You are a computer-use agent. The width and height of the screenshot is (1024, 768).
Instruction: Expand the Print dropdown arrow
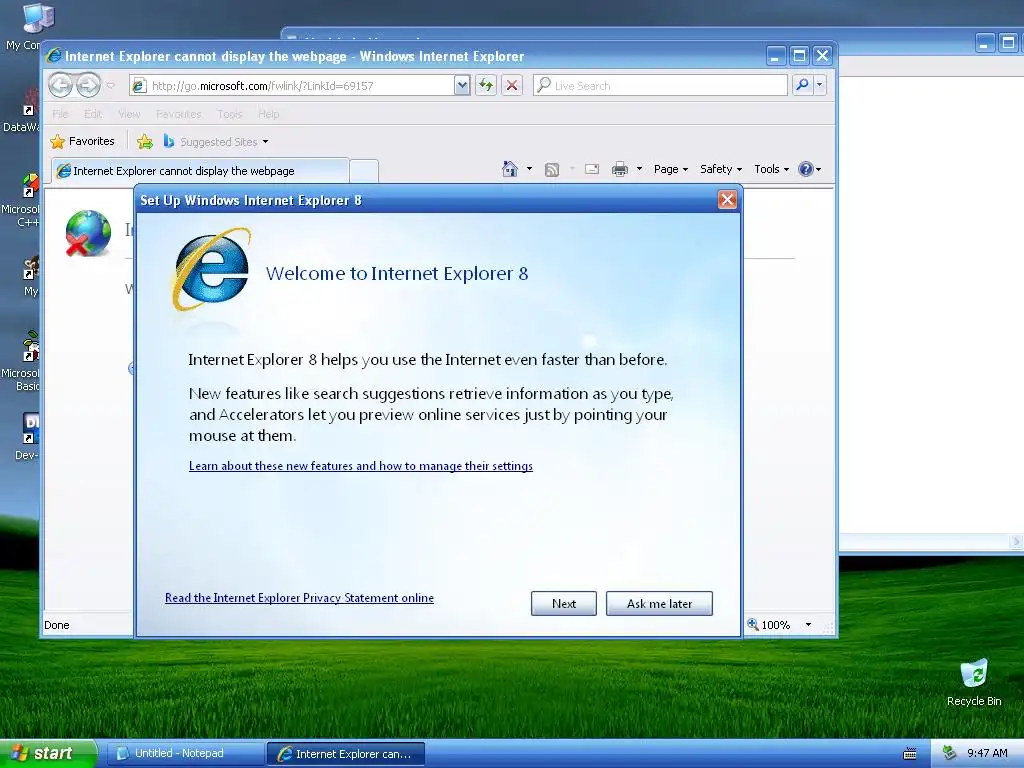pos(639,169)
